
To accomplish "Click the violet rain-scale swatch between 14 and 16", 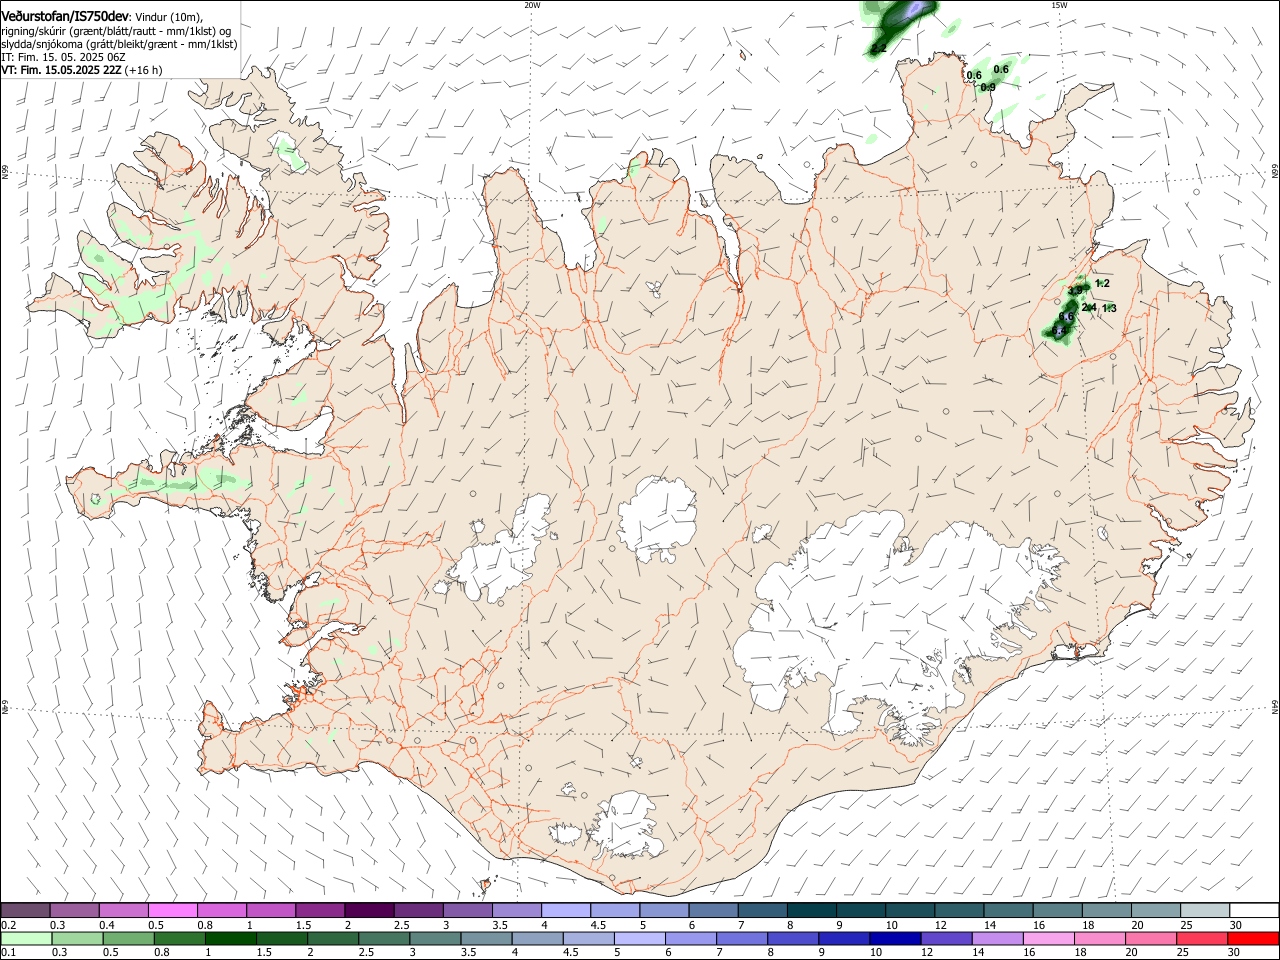I will [x=996, y=938].
